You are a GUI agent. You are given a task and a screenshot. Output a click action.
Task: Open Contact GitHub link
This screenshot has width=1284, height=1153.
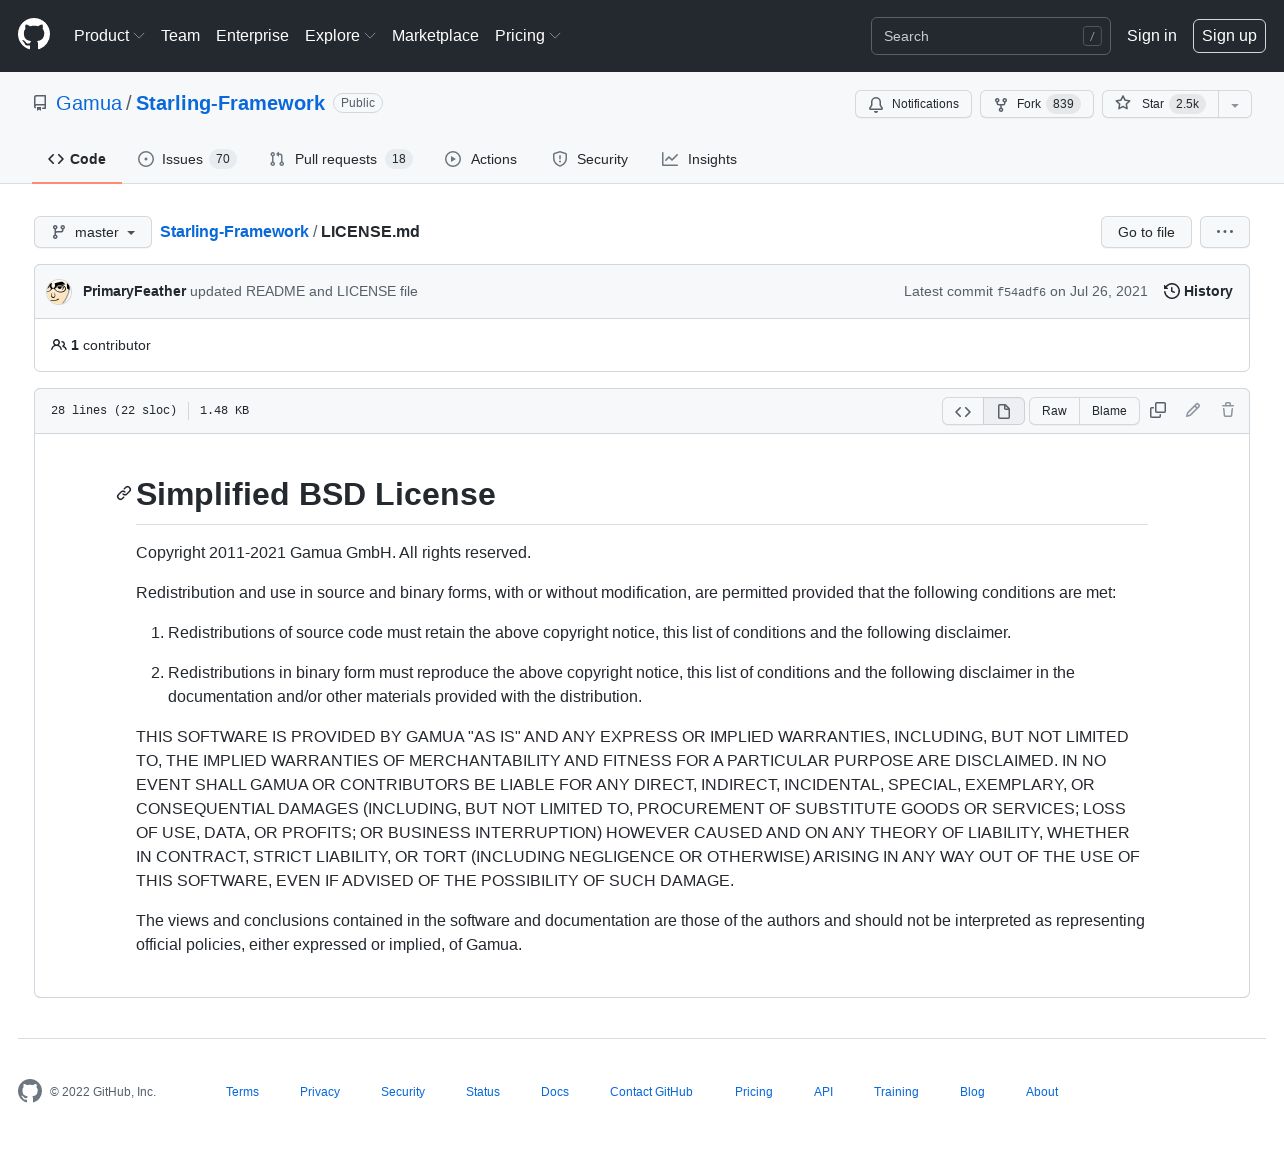click(651, 1092)
